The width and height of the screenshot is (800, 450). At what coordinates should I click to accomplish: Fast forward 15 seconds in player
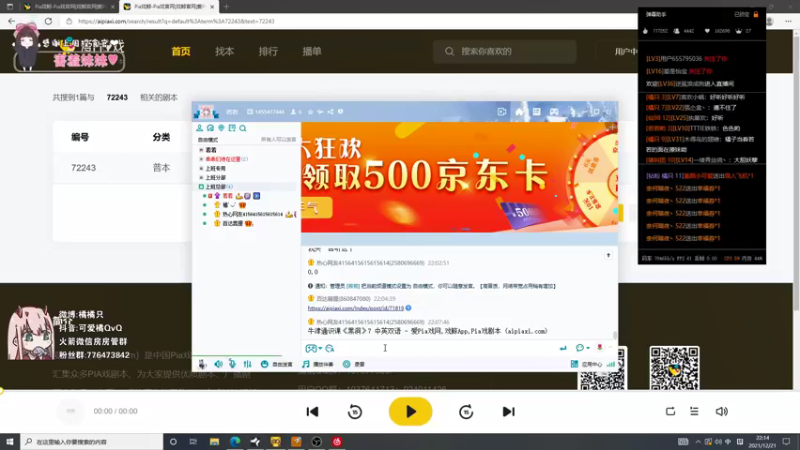(x=466, y=411)
